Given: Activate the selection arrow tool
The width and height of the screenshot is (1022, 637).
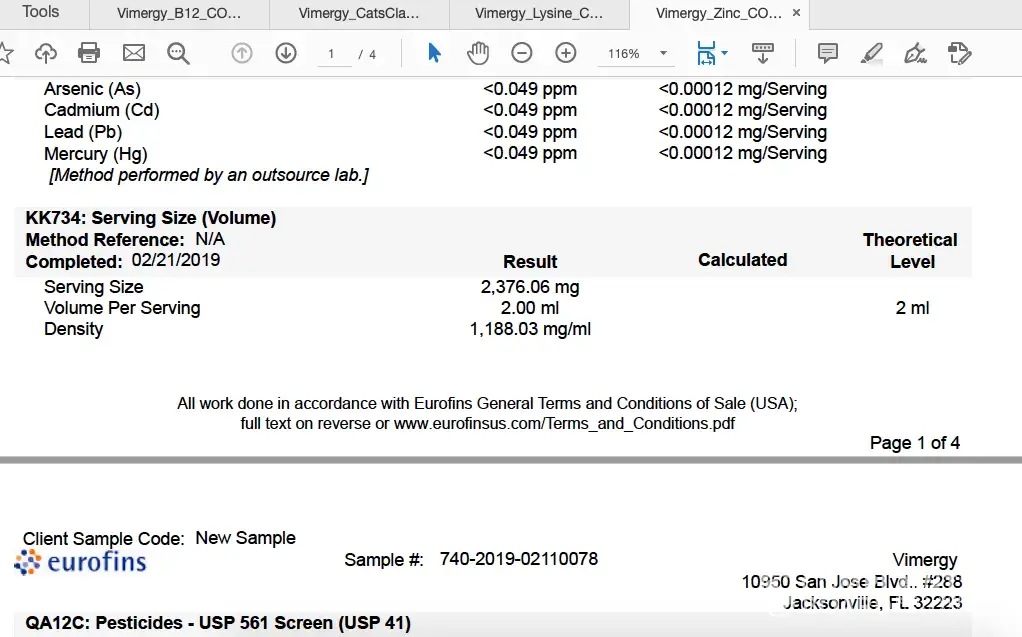Looking at the screenshot, I should (434, 53).
